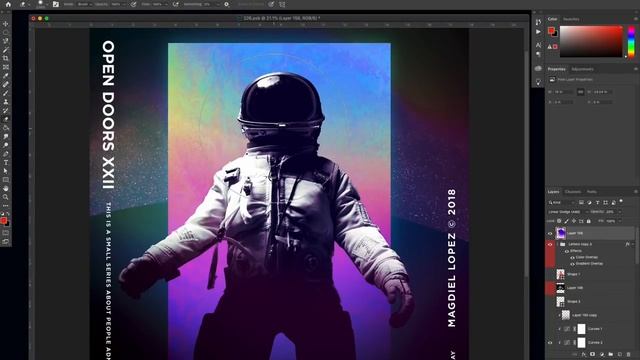Screen dimensions: 640x360
Task: Select the Brush tool in the toolbar
Action: coord(6,93)
